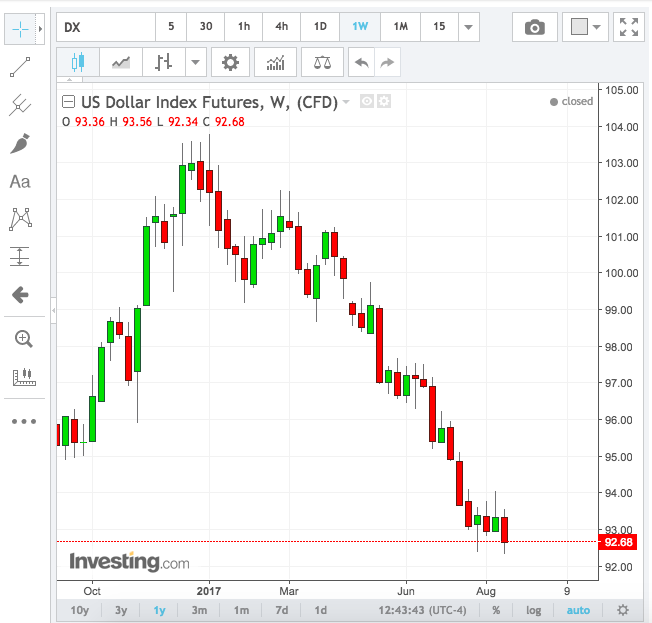Expand the cursor tool options arrow
This screenshot has width=652, height=623.
click(40, 29)
